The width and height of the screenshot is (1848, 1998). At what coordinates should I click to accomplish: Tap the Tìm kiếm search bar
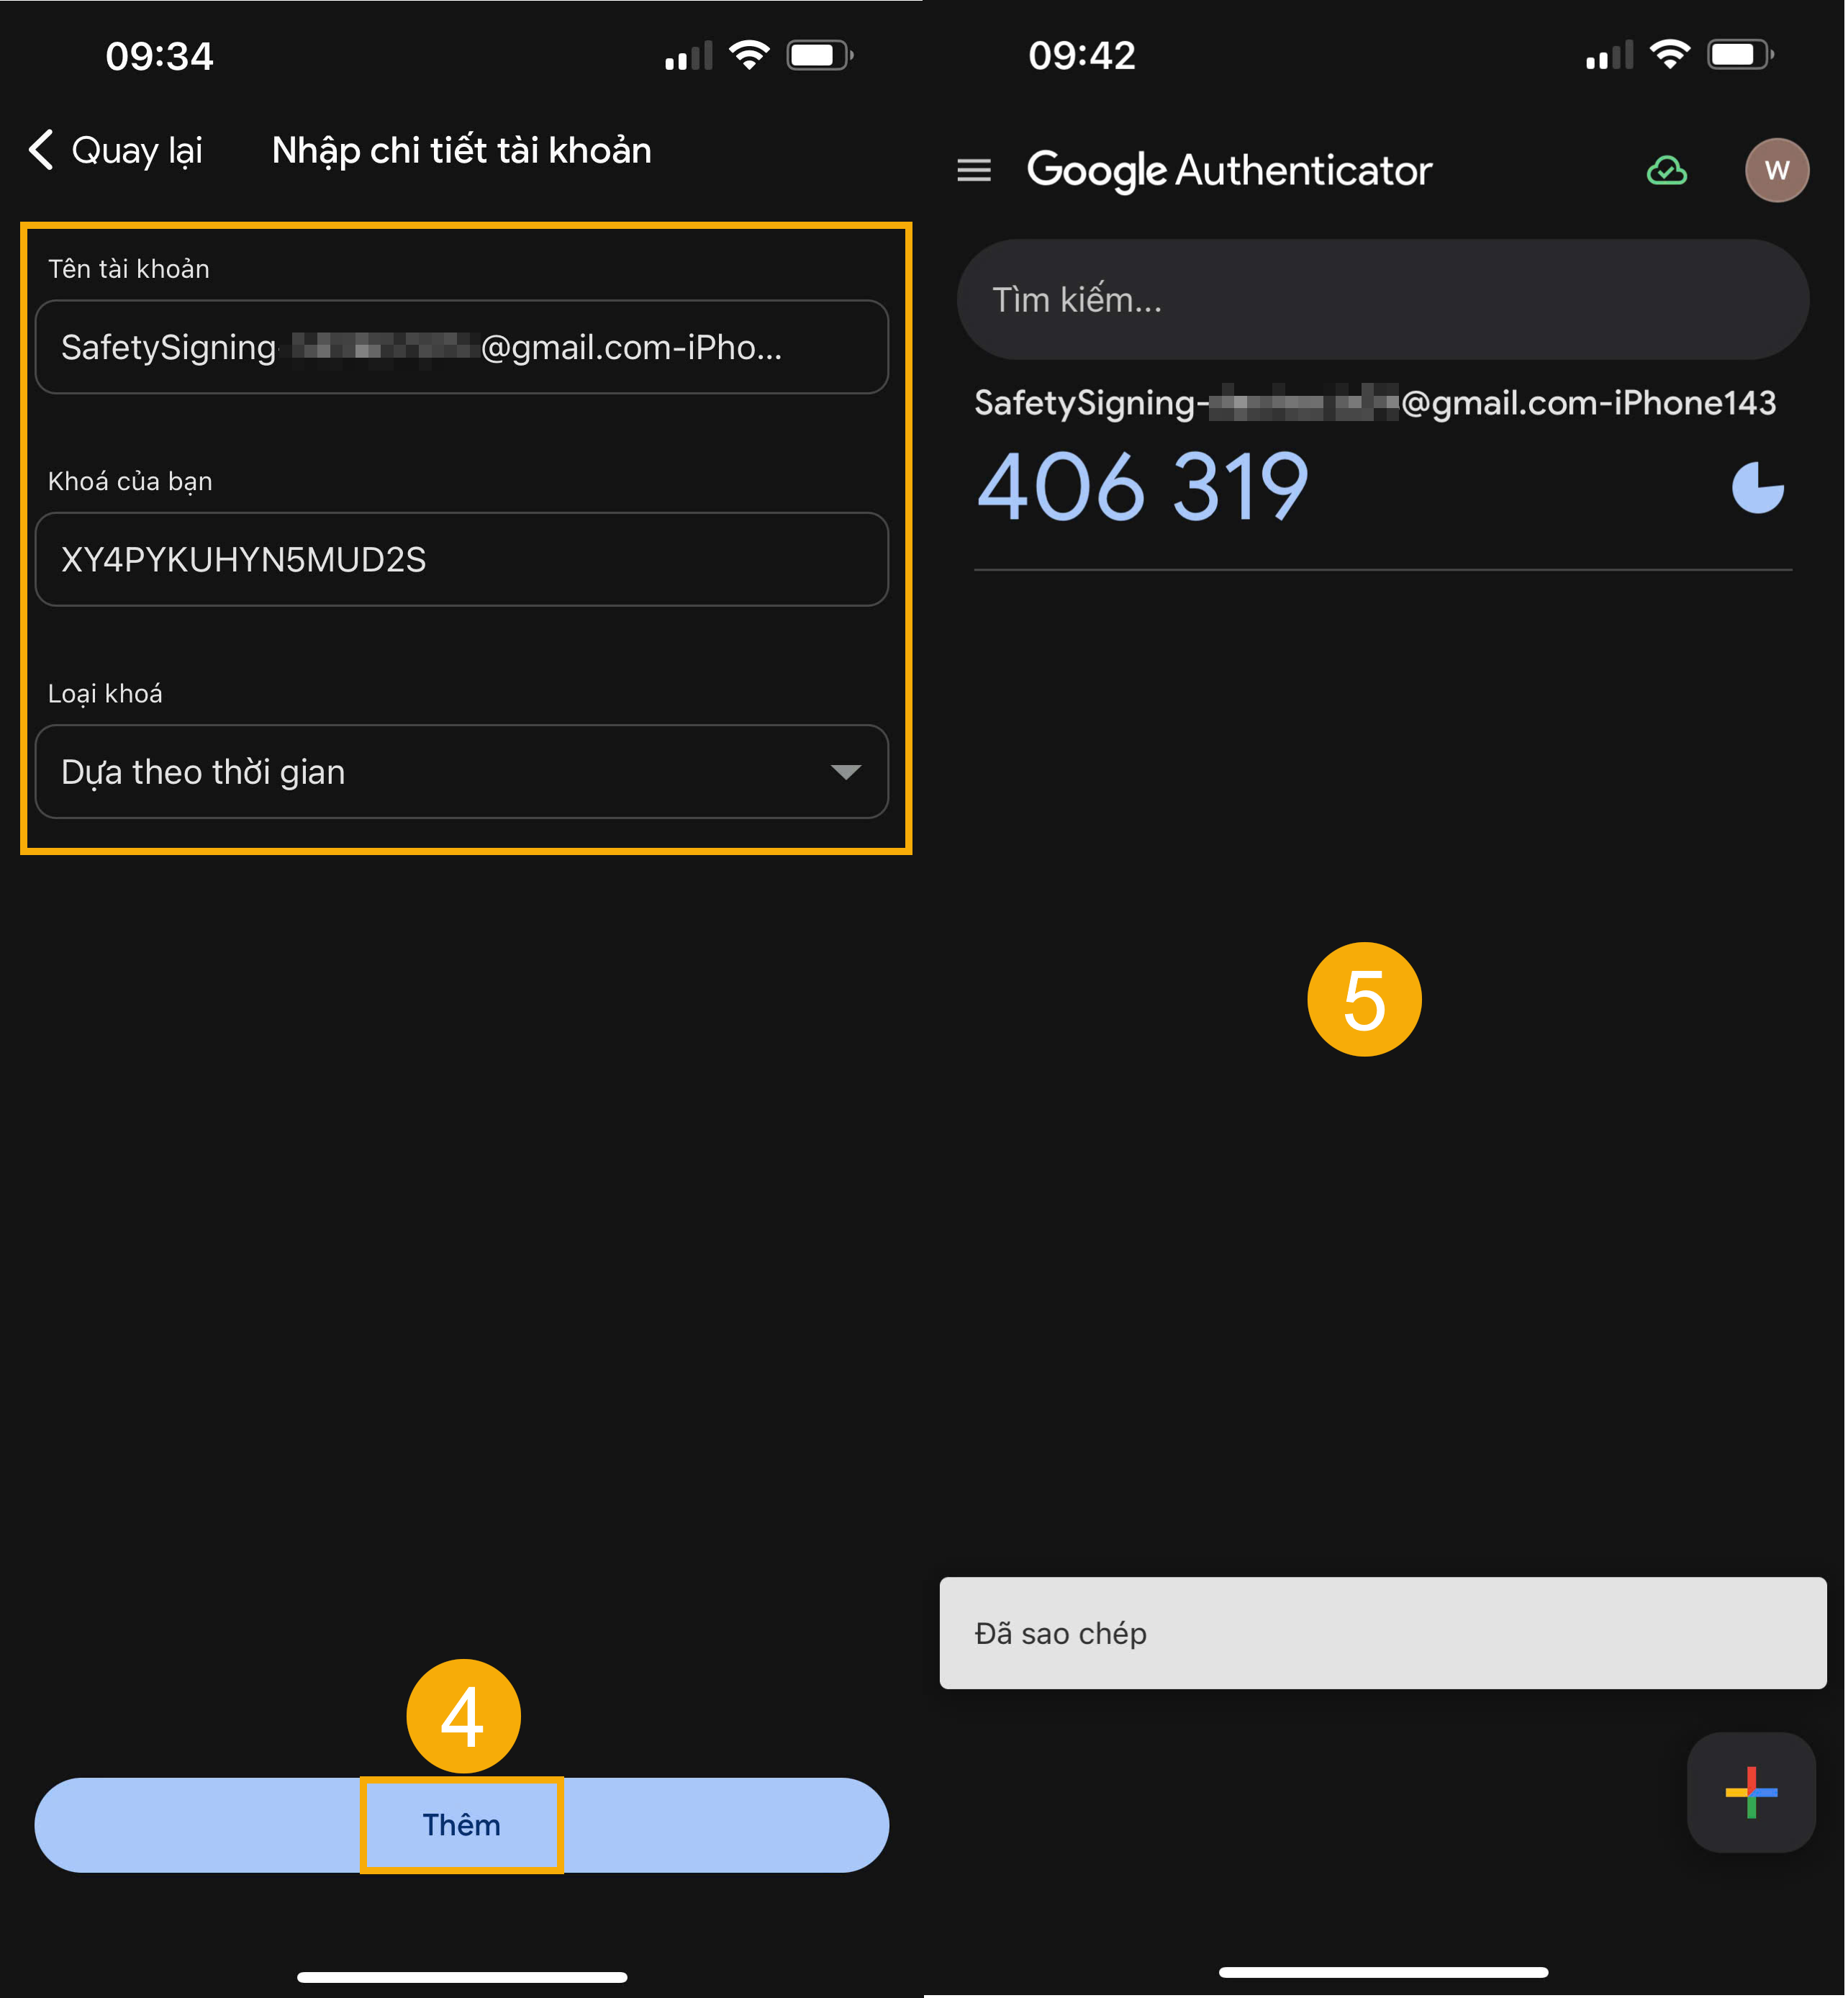pos(1382,300)
